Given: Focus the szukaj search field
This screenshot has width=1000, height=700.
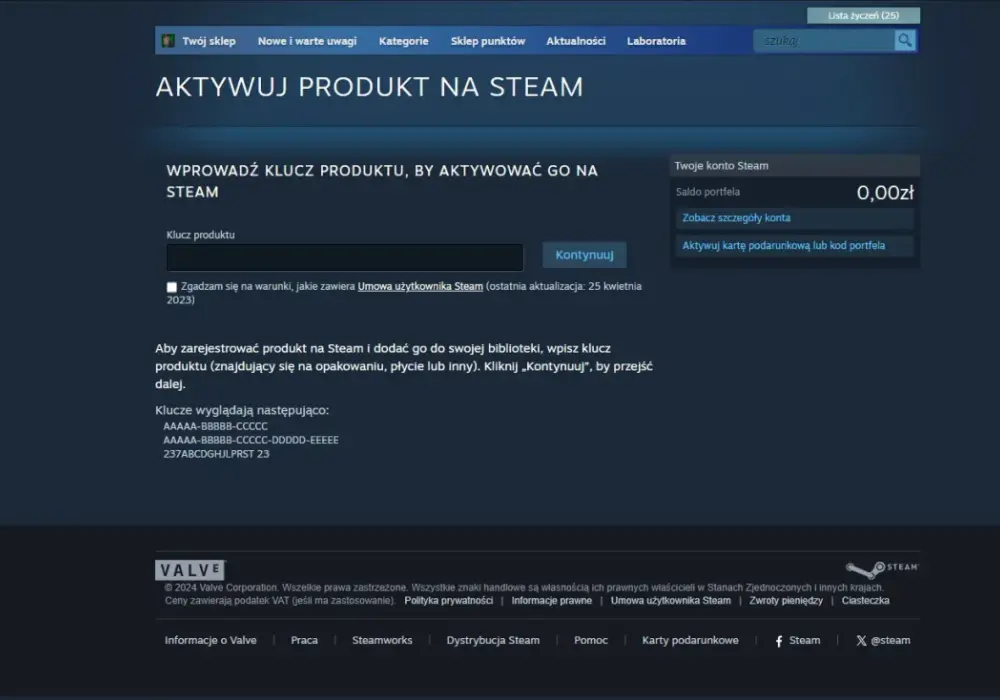Looking at the screenshot, I should (x=824, y=41).
